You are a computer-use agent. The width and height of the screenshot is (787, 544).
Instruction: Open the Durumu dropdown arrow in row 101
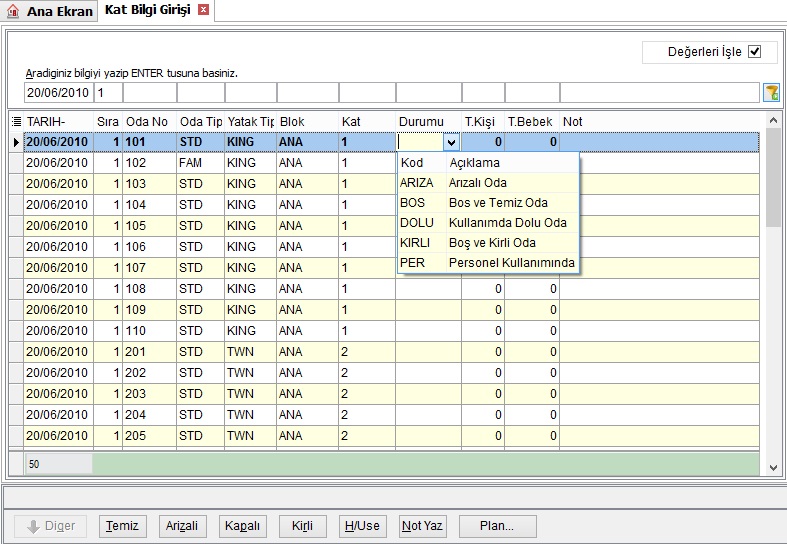pyautogui.click(x=452, y=143)
